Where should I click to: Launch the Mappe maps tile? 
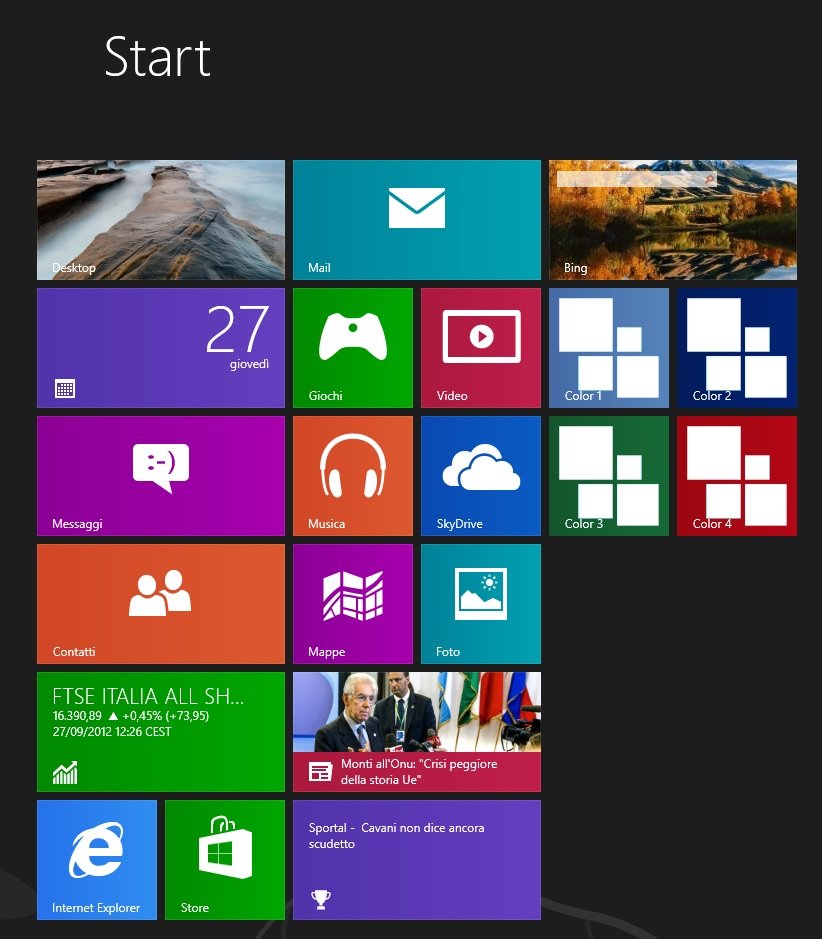click(x=352, y=603)
